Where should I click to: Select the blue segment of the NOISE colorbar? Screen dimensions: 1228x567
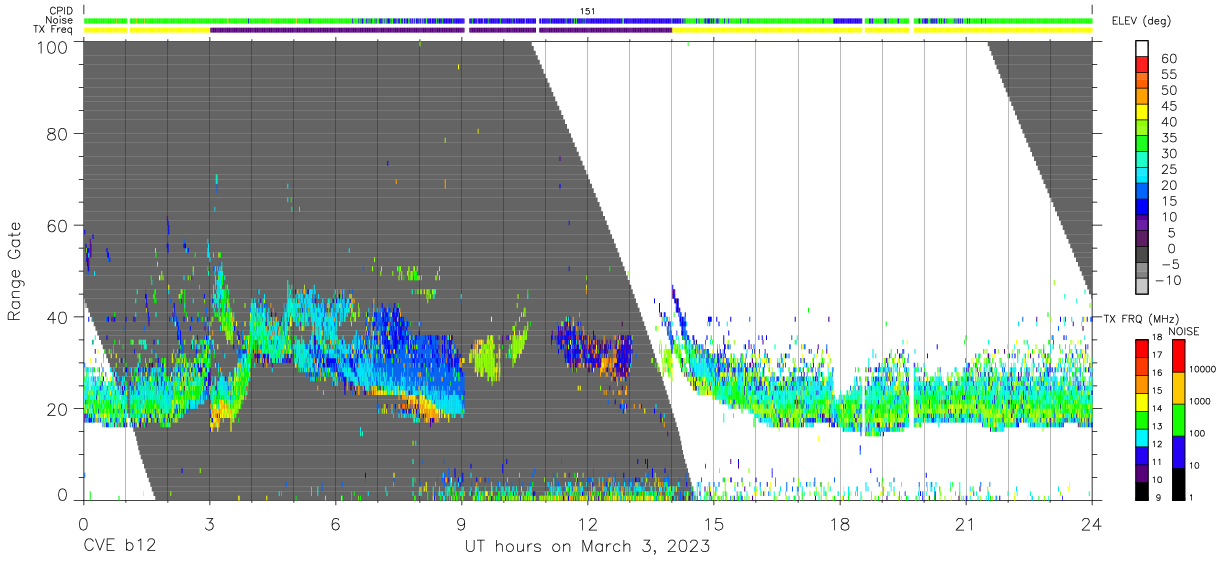click(1178, 452)
